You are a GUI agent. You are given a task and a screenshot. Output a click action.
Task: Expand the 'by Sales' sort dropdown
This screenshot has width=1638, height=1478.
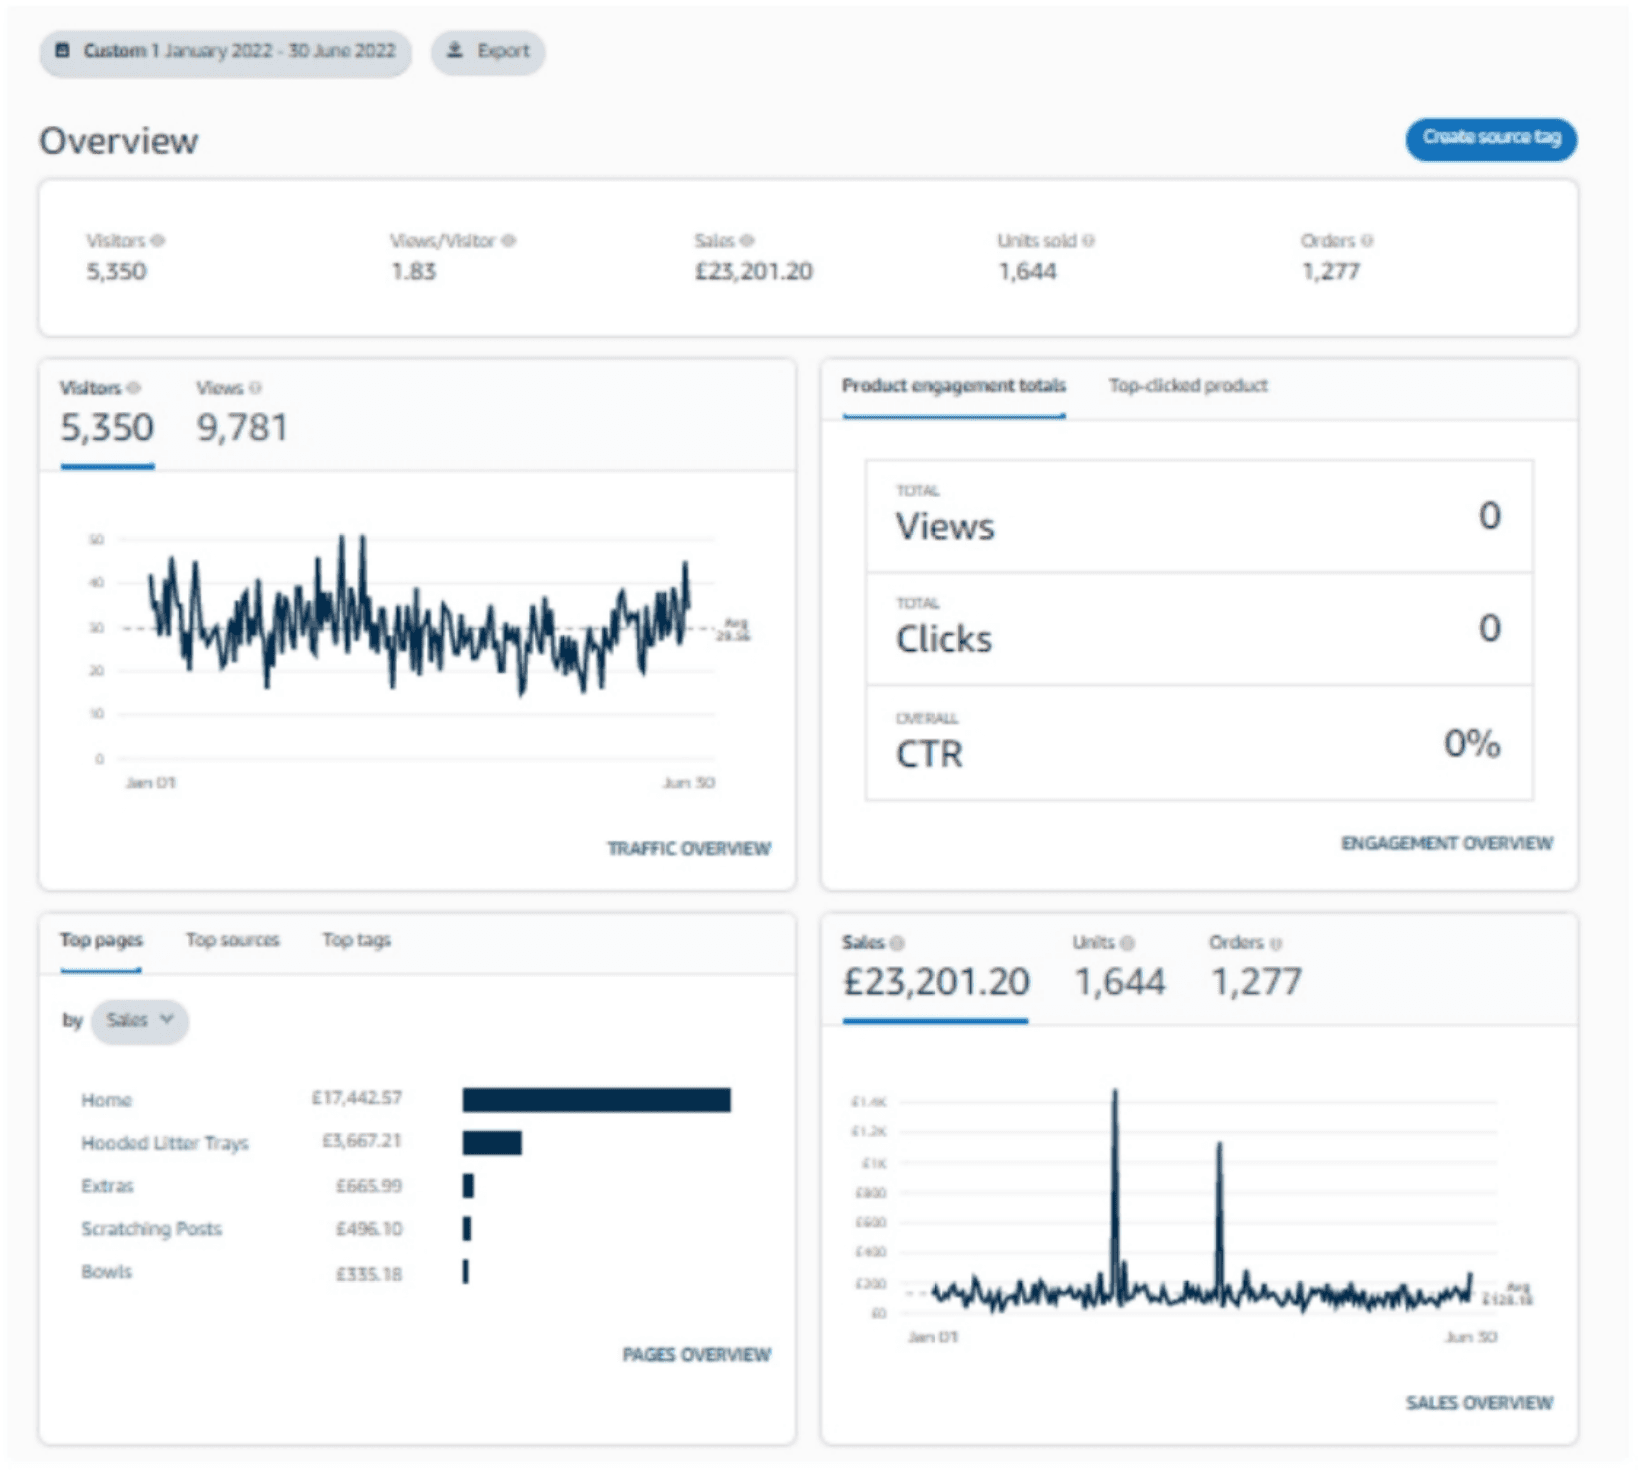point(140,1021)
